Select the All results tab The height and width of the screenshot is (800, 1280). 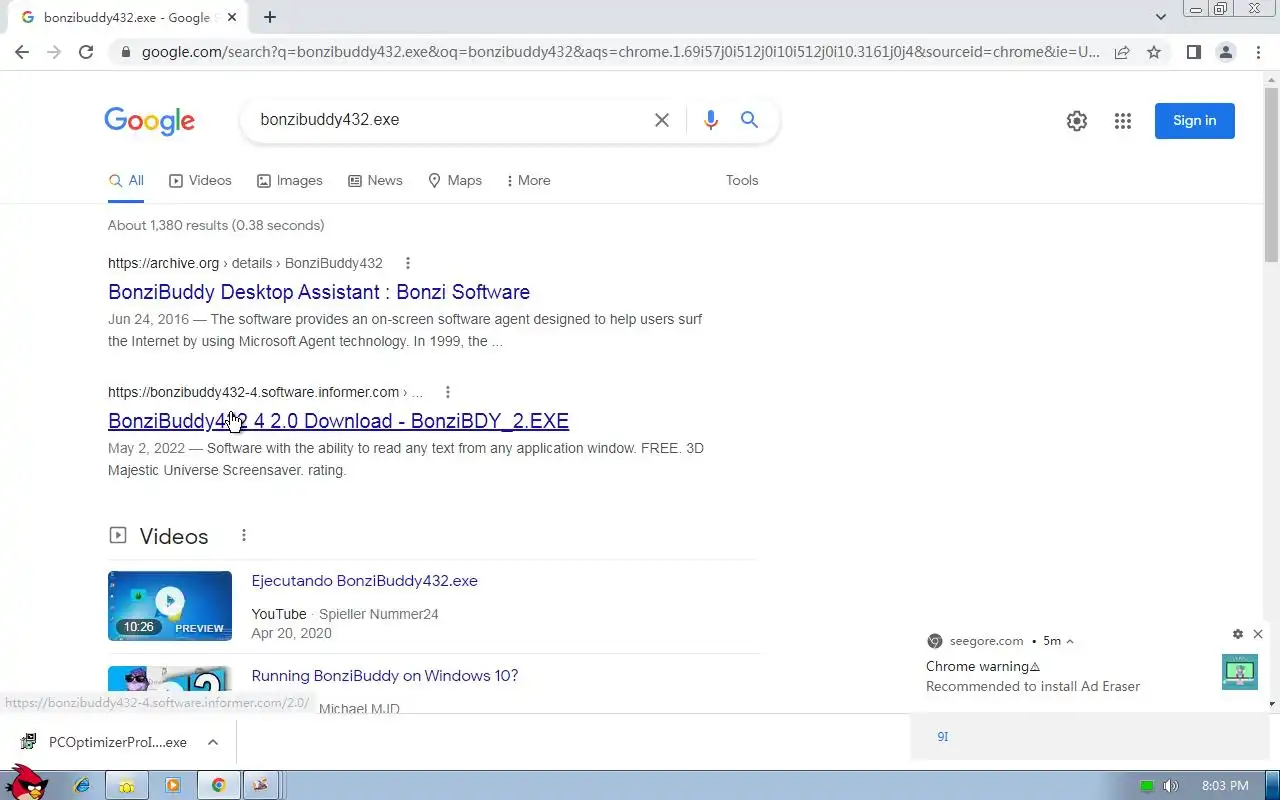[x=126, y=180]
